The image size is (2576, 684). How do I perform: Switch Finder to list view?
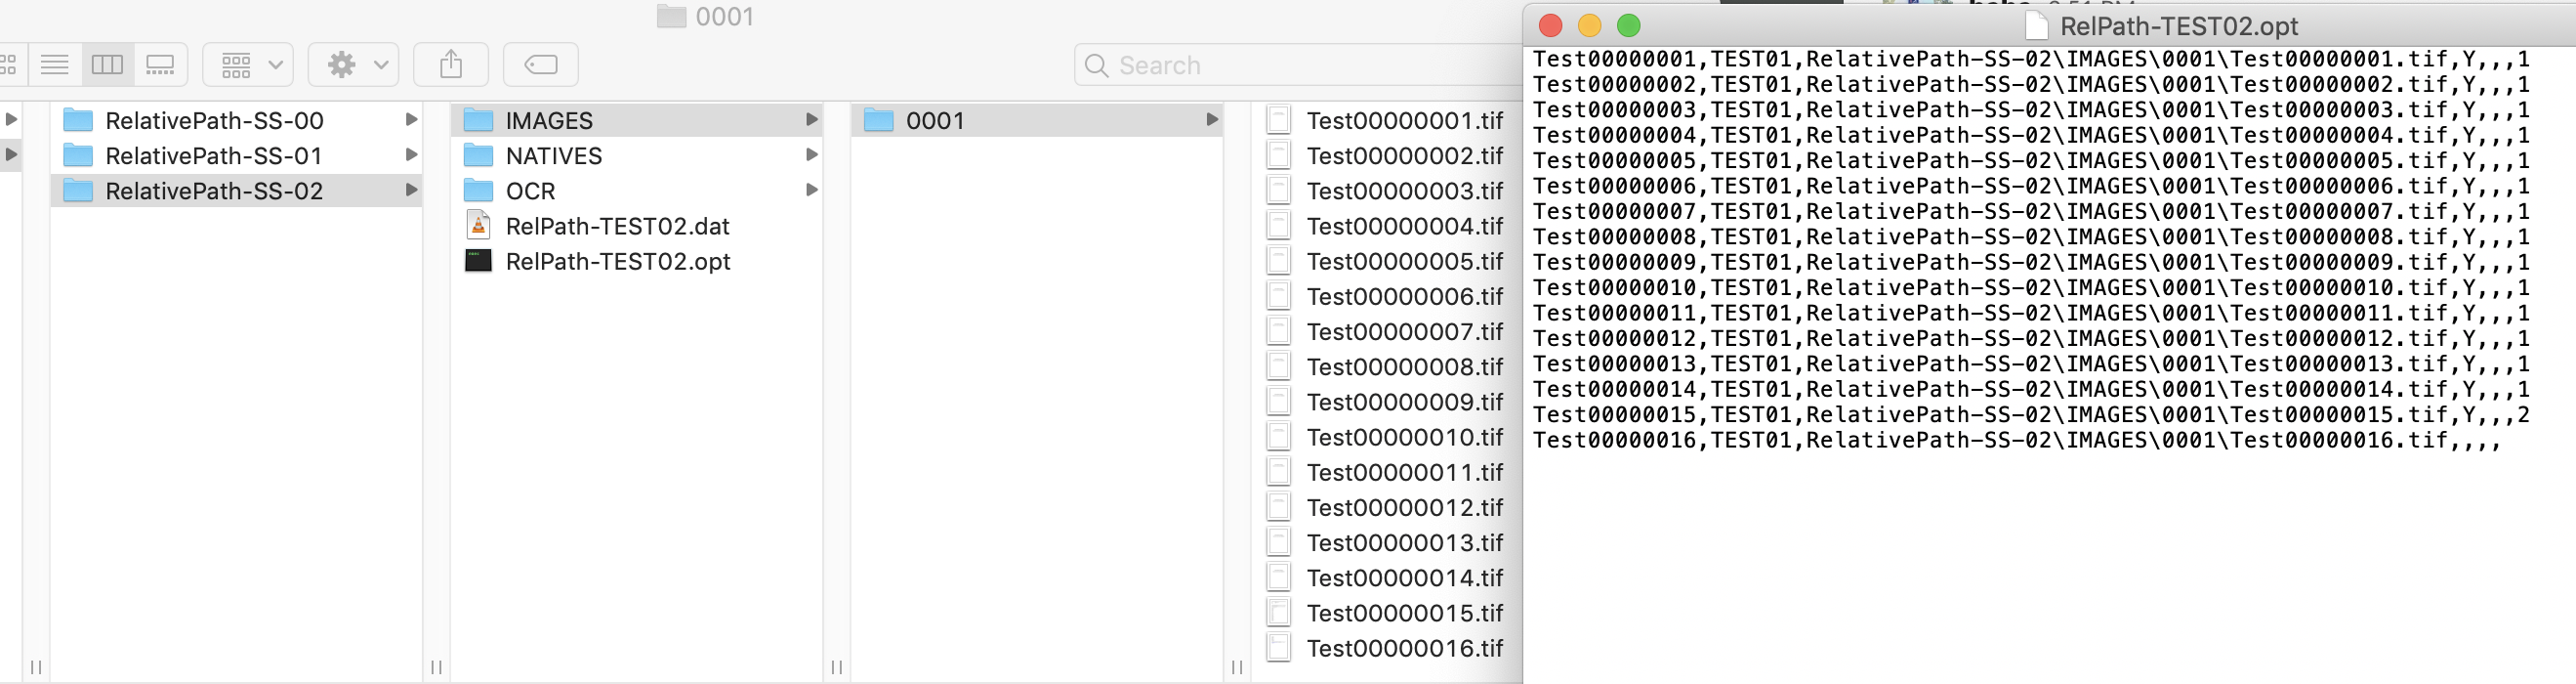(55, 65)
